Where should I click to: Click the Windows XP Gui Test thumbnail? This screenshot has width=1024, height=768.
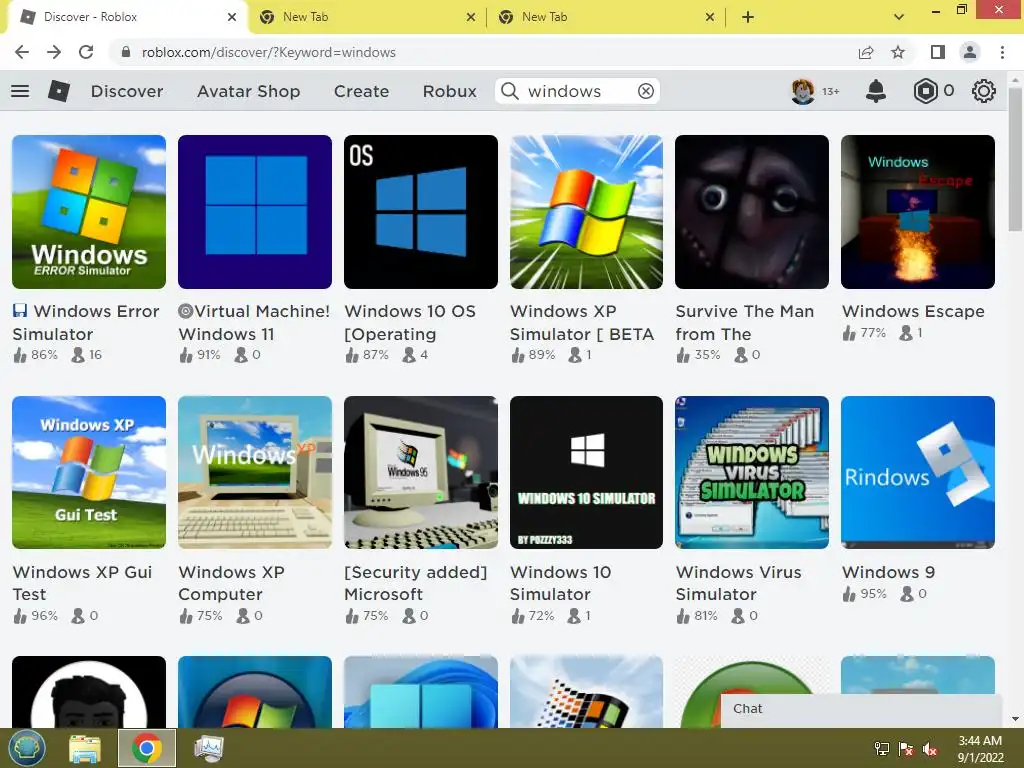(89, 472)
